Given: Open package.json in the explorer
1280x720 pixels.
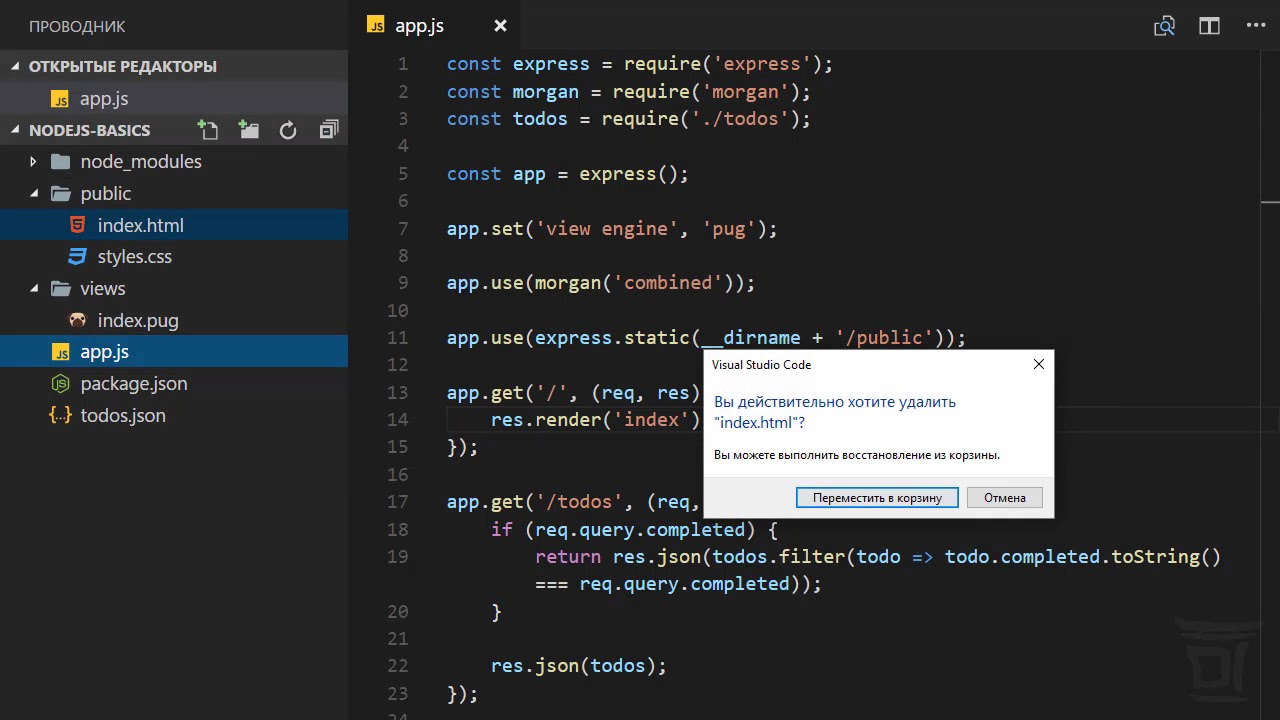Looking at the screenshot, I should point(133,384).
